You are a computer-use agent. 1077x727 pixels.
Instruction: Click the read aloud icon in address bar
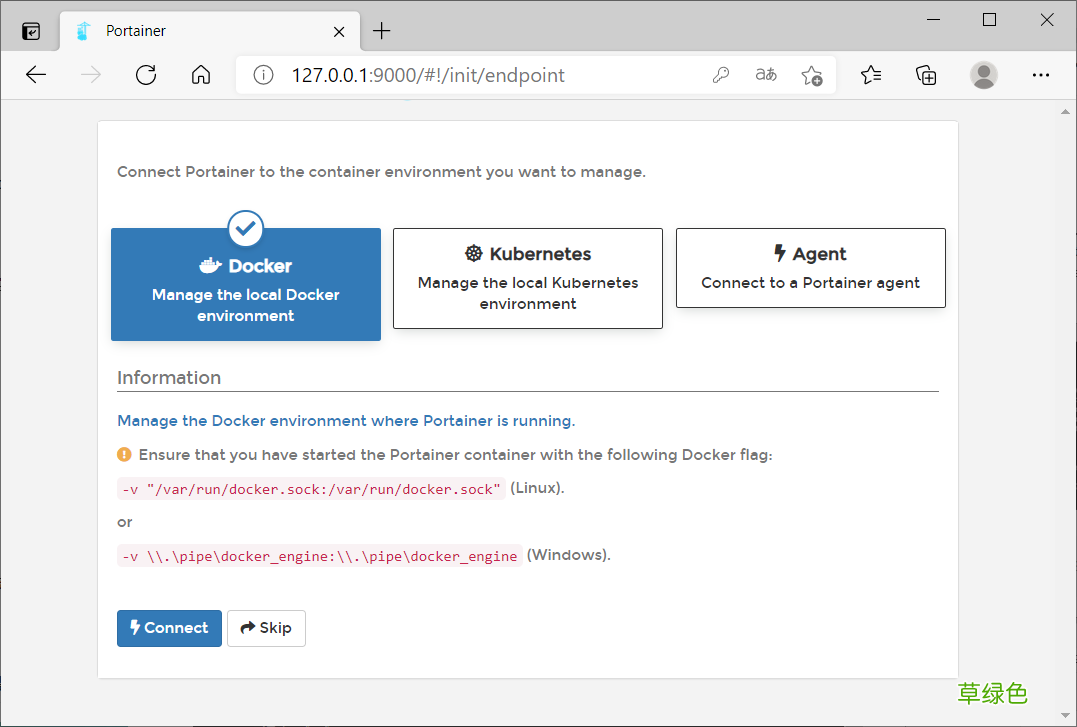point(765,74)
